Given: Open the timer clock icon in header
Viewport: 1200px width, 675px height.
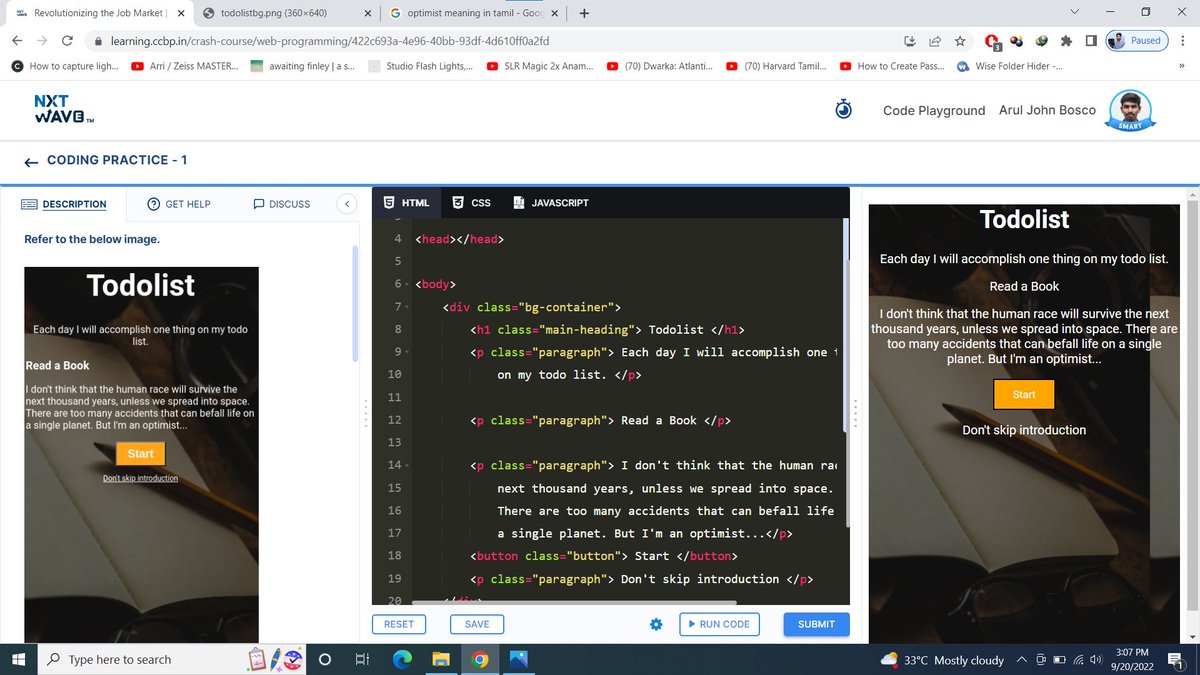Looking at the screenshot, I should (844, 109).
